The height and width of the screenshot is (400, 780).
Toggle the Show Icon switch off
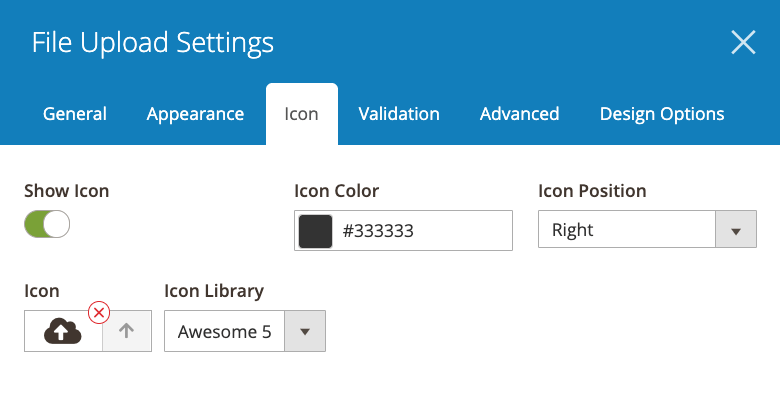pyautogui.click(x=47, y=224)
